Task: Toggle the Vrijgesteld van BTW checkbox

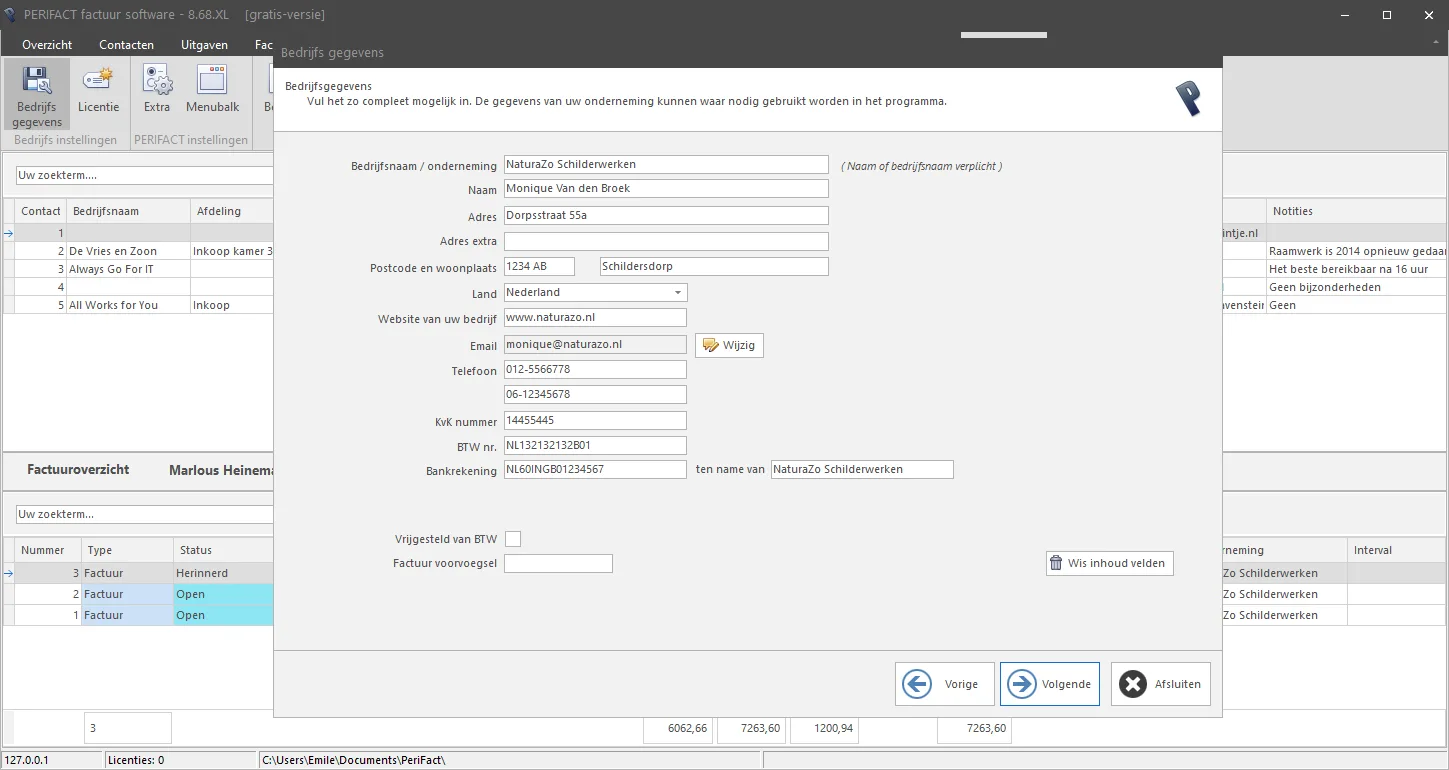Action: 513,539
